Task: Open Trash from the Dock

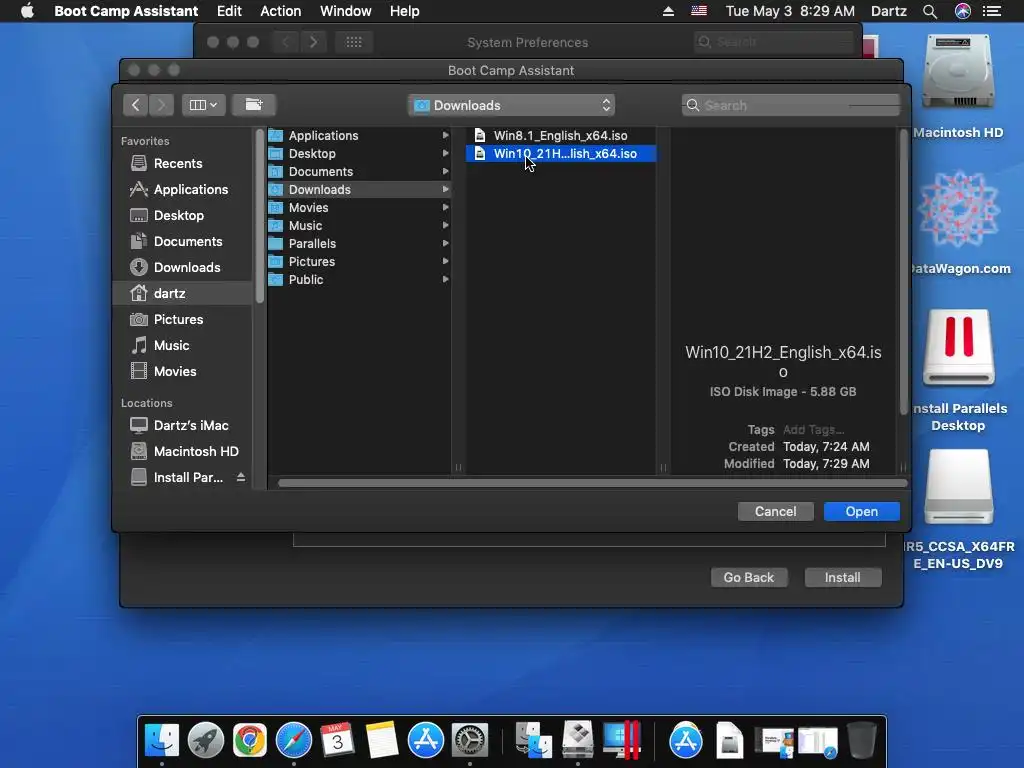Action: (861, 740)
